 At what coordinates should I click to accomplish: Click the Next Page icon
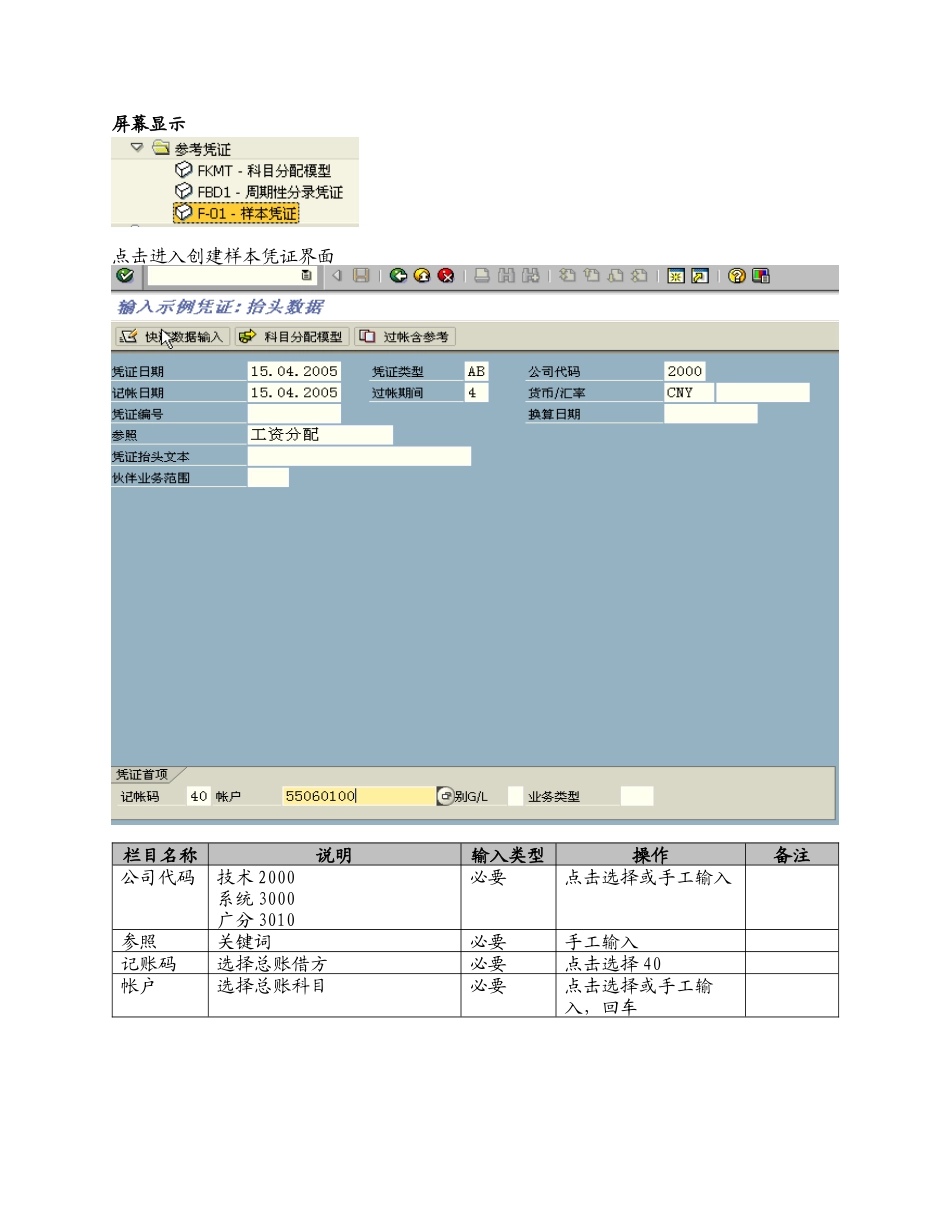pyautogui.click(x=615, y=276)
